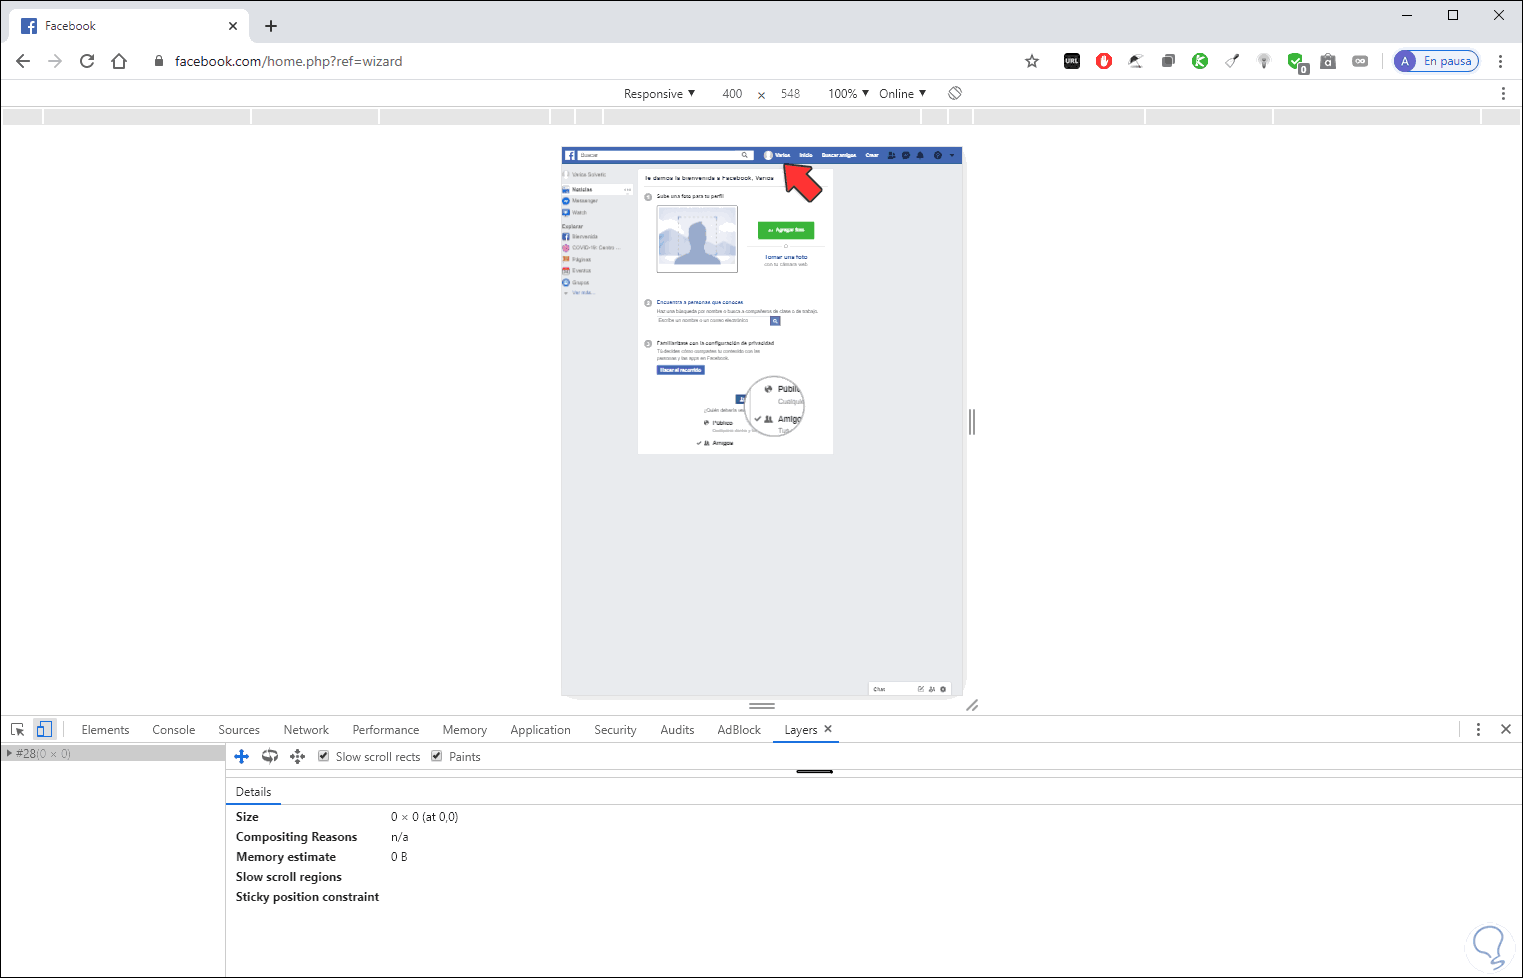Image resolution: width=1523 pixels, height=978 pixels.
Task: Open the 'Buscar amigos' header link
Action: (839, 155)
